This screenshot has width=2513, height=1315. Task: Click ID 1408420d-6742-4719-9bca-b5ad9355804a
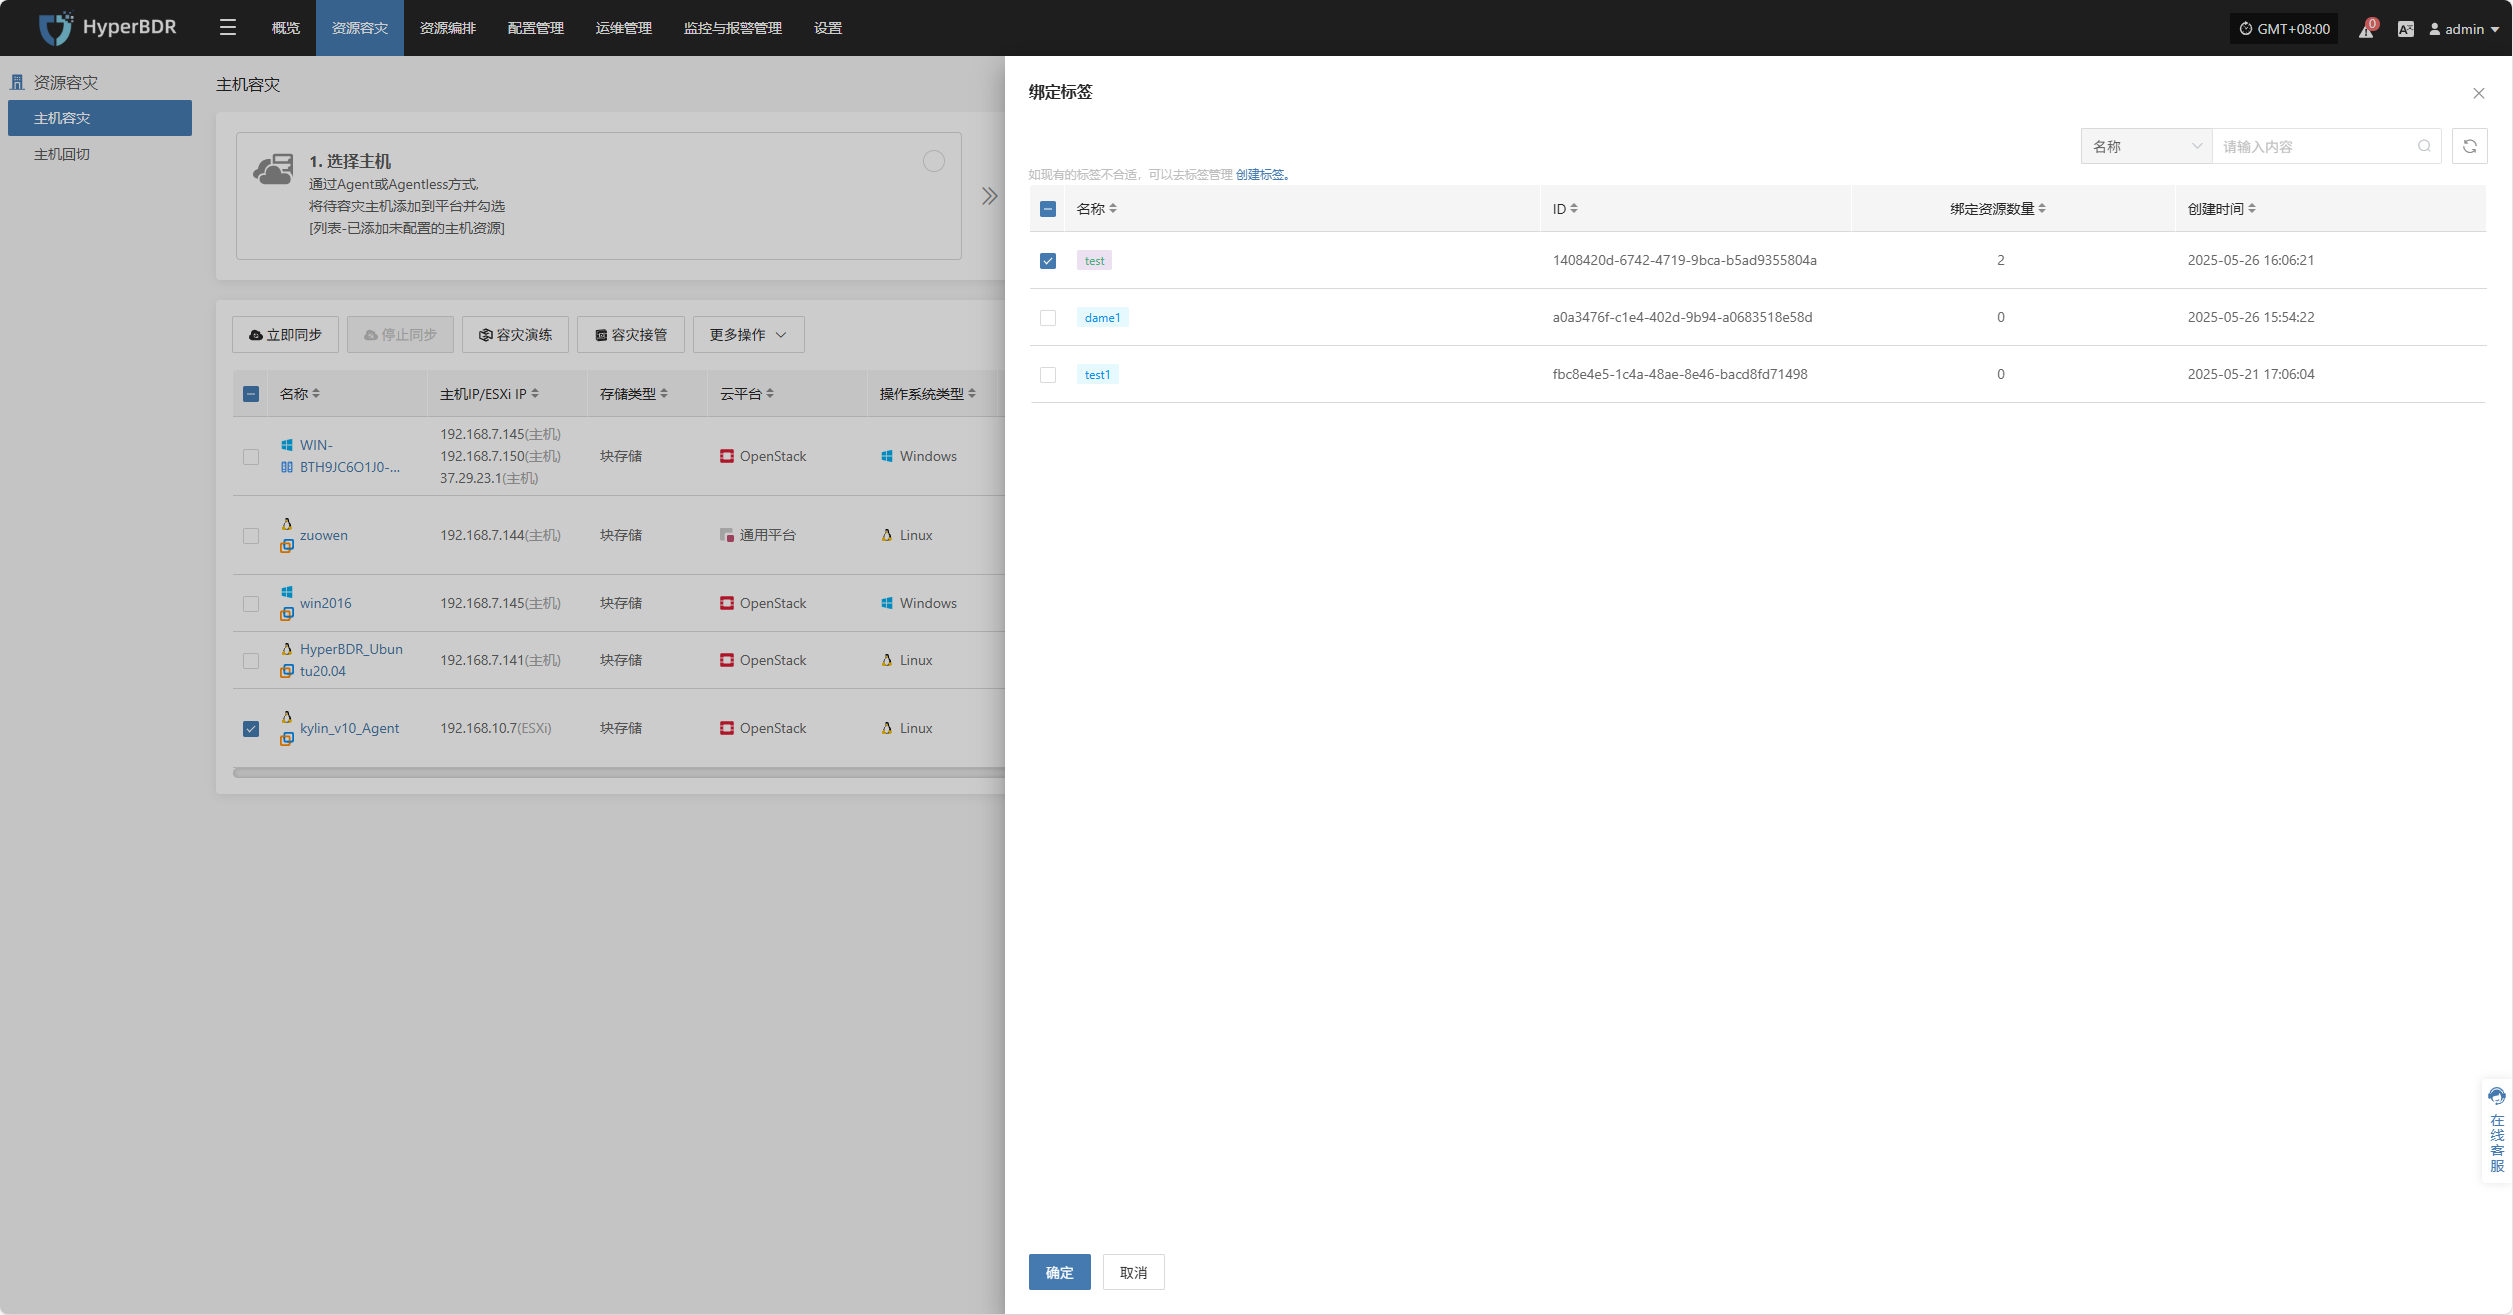click(x=1684, y=260)
